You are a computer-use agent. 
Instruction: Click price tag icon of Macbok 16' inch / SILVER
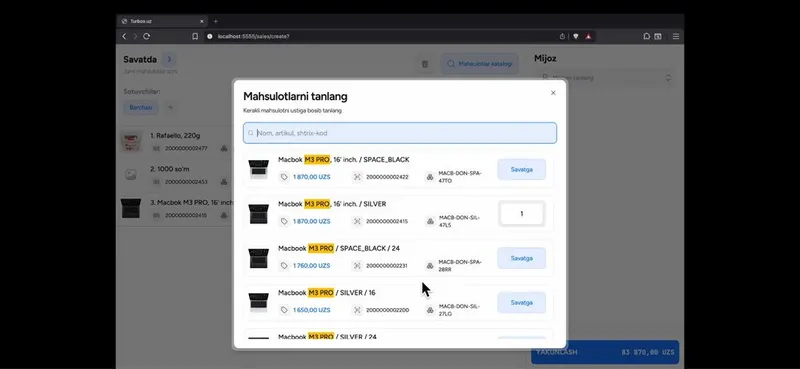point(284,221)
